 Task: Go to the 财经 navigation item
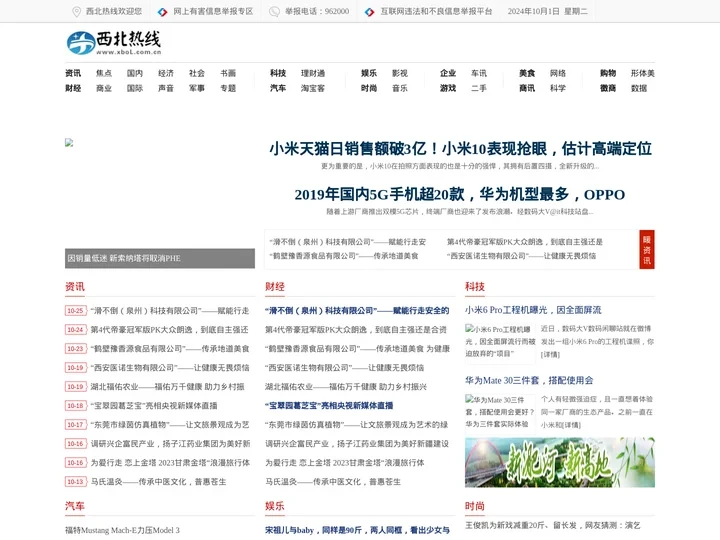(73, 88)
